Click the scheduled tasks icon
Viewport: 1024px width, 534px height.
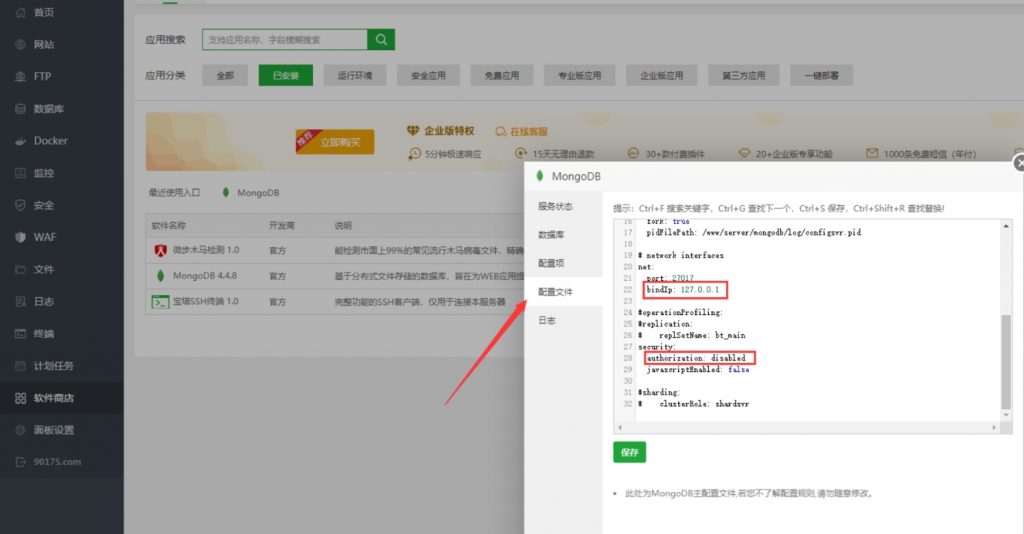pyautogui.click(x=20, y=366)
